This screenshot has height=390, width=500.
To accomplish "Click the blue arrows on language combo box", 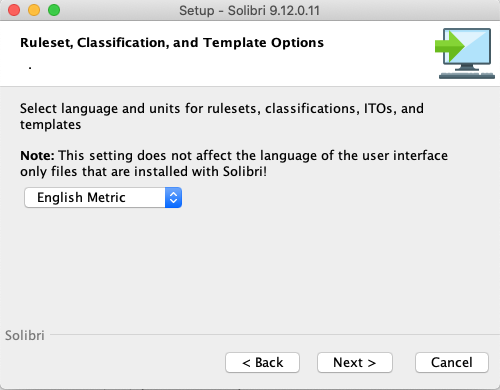I will [x=173, y=197].
